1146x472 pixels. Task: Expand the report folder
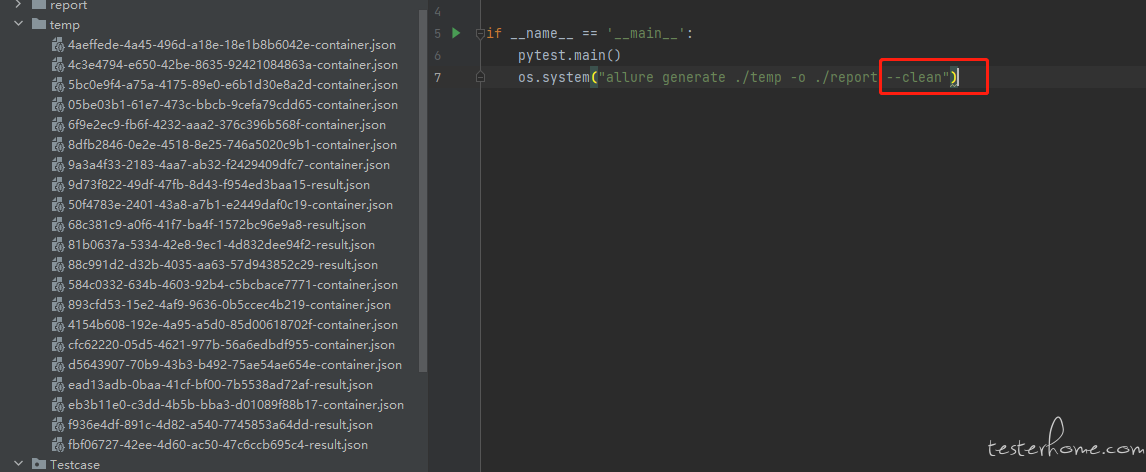coord(18,4)
